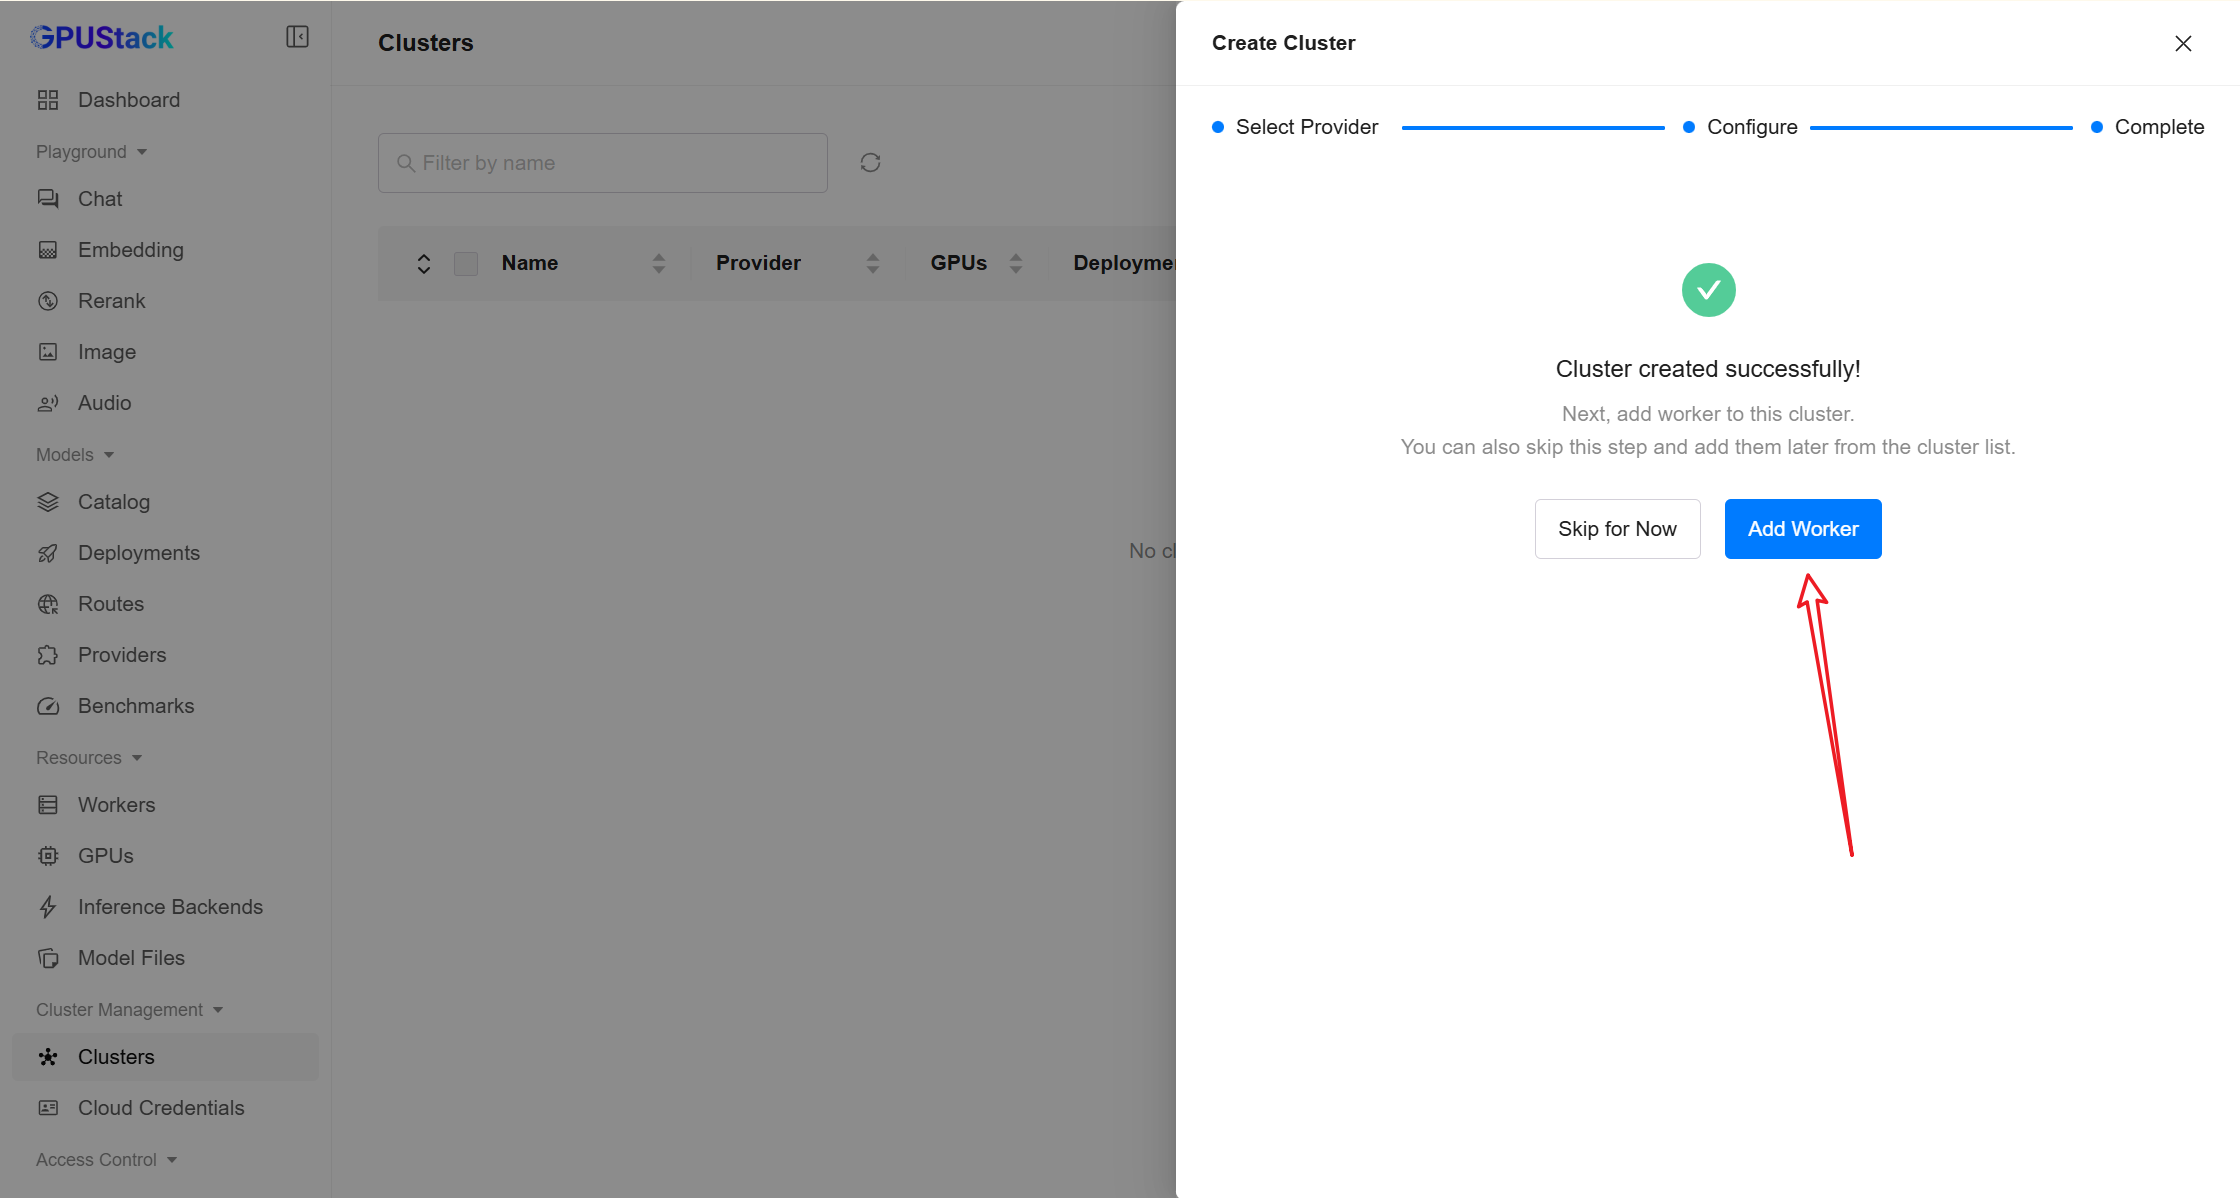Click the Deployments rocket icon
The height and width of the screenshot is (1198, 2240).
coord(48,553)
